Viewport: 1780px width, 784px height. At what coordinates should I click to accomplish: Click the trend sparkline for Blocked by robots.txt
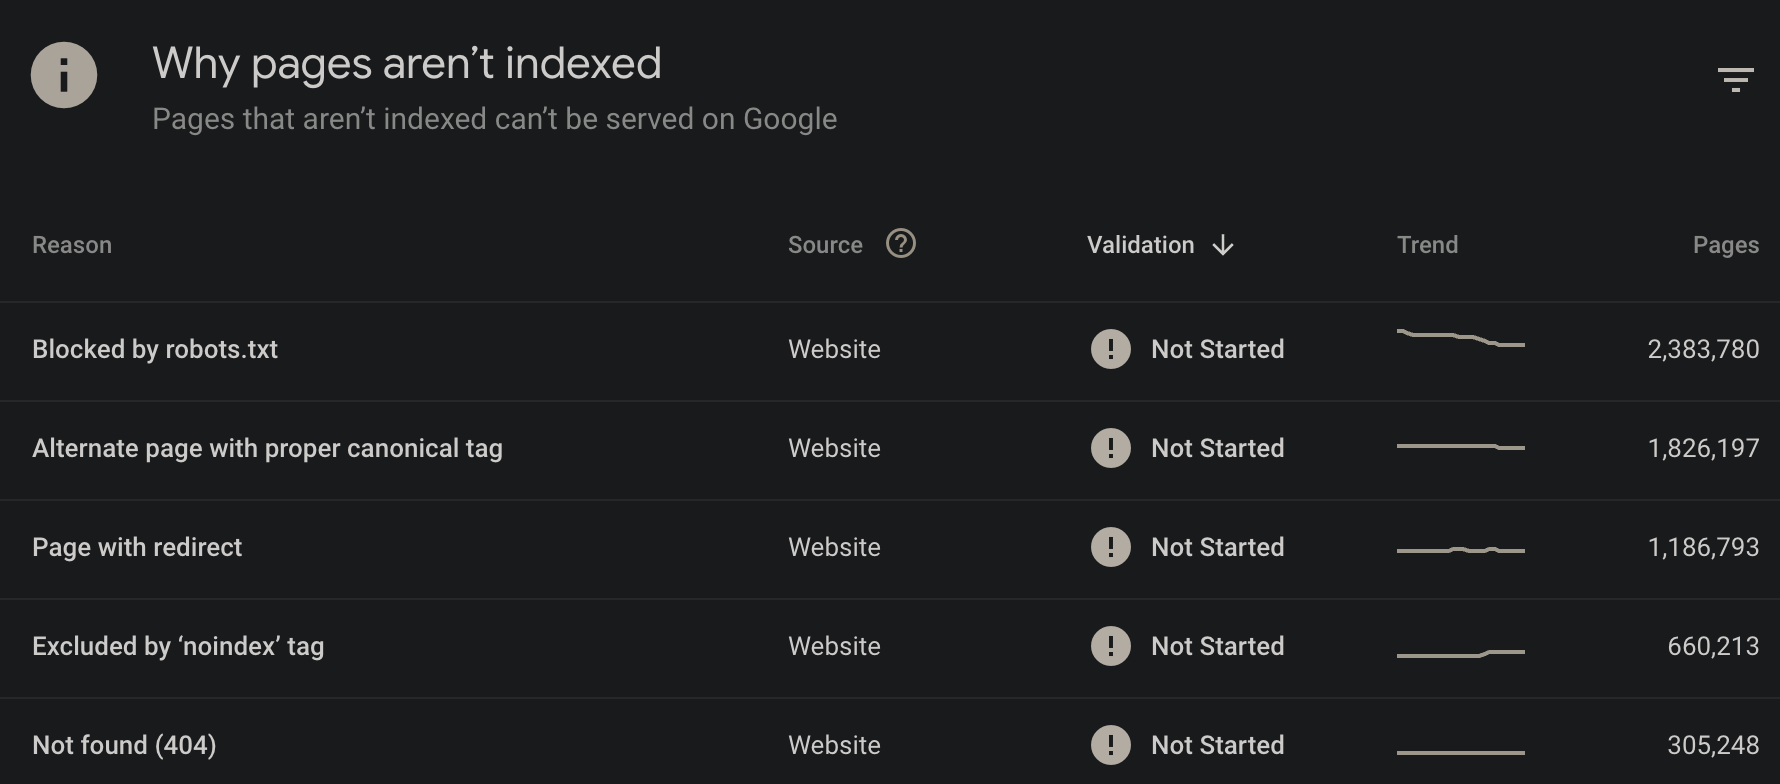point(1461,338)
